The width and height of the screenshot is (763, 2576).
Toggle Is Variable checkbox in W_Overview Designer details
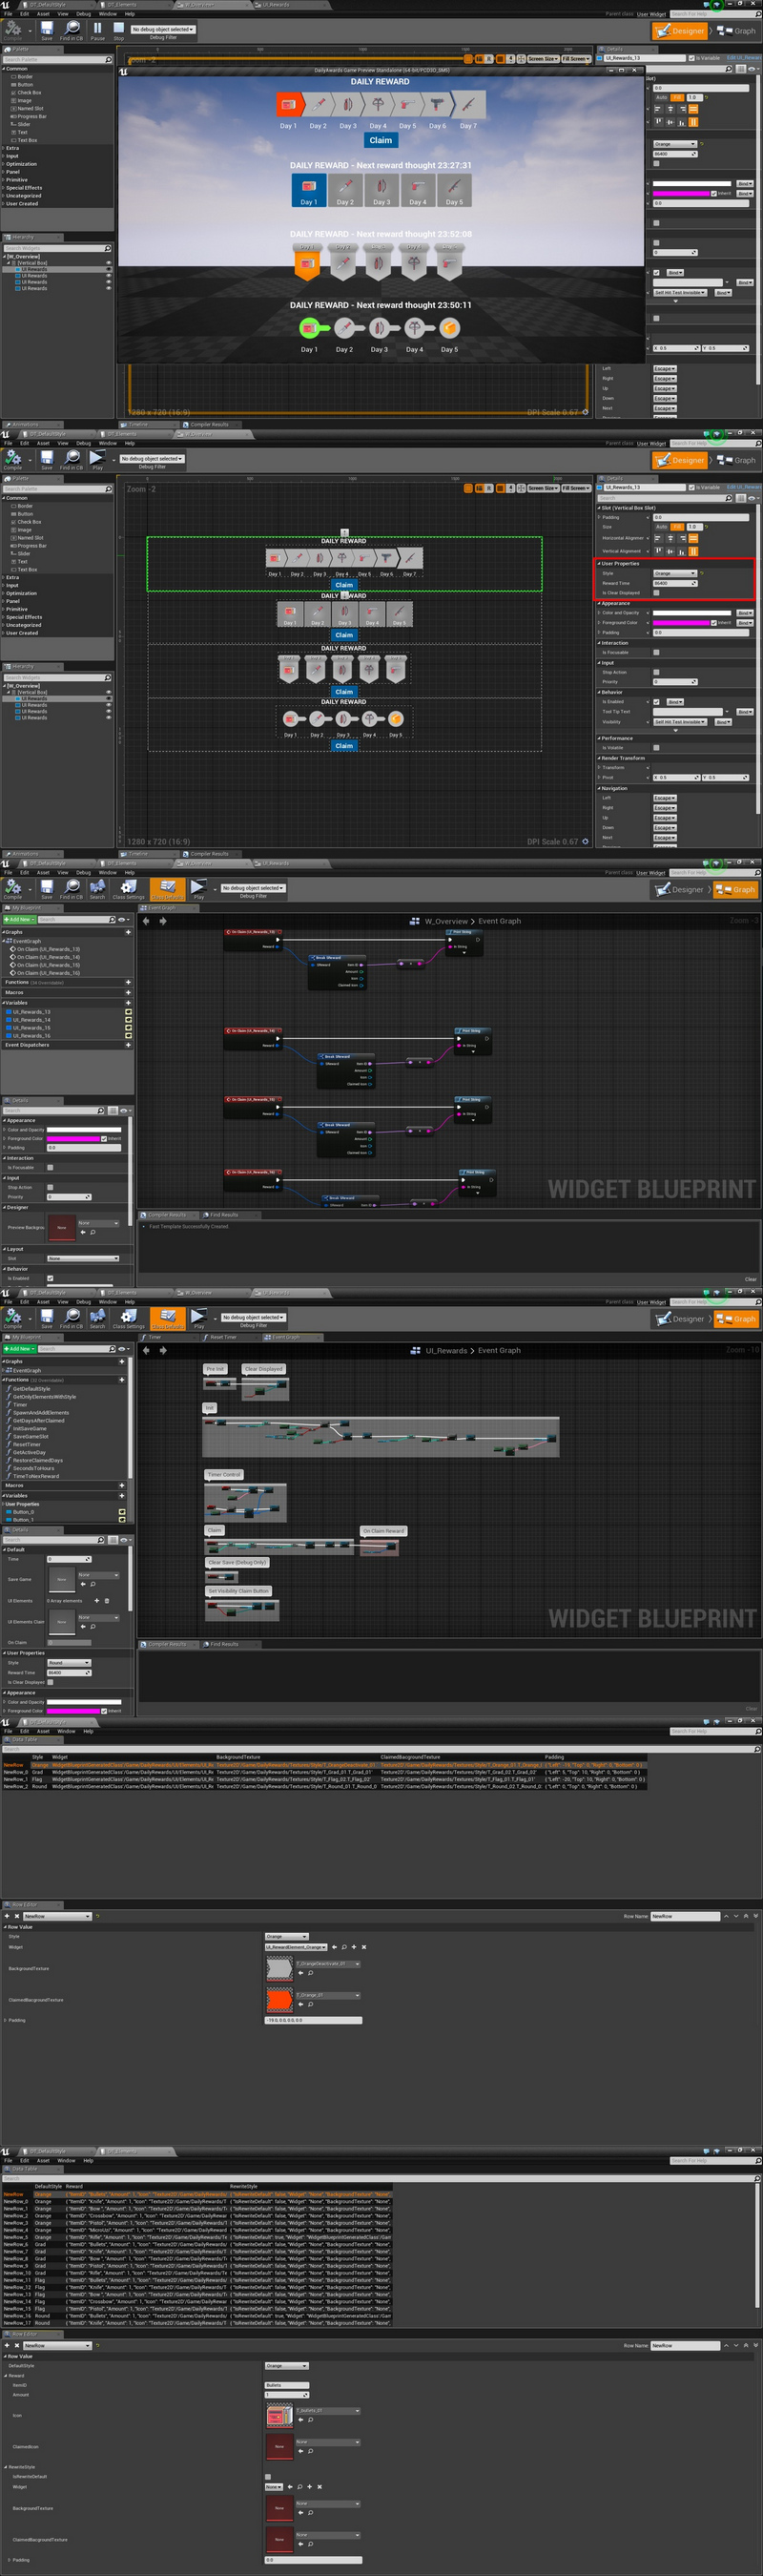(x=692, y=488)
